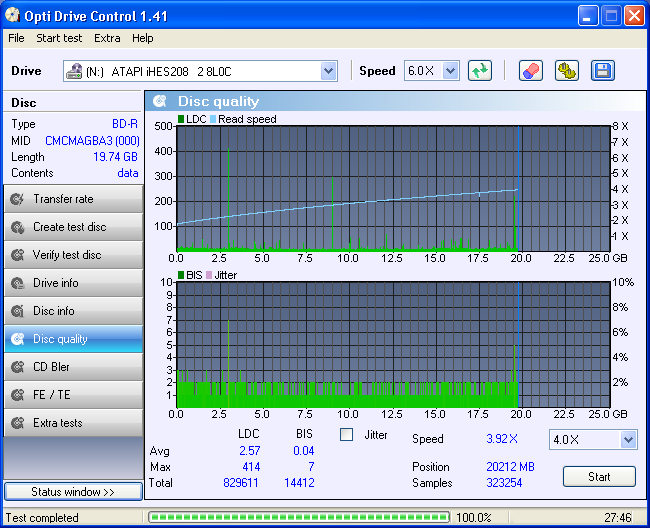Click inside the LDC read speed graph
The image size is (650, 528).
393,189
